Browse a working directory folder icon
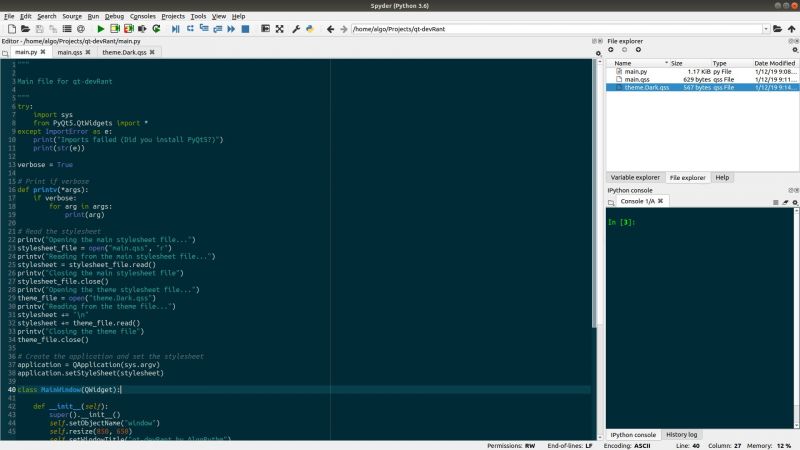Screen dimensions: 800x450 pyautogui.click(x=778, y=29)
